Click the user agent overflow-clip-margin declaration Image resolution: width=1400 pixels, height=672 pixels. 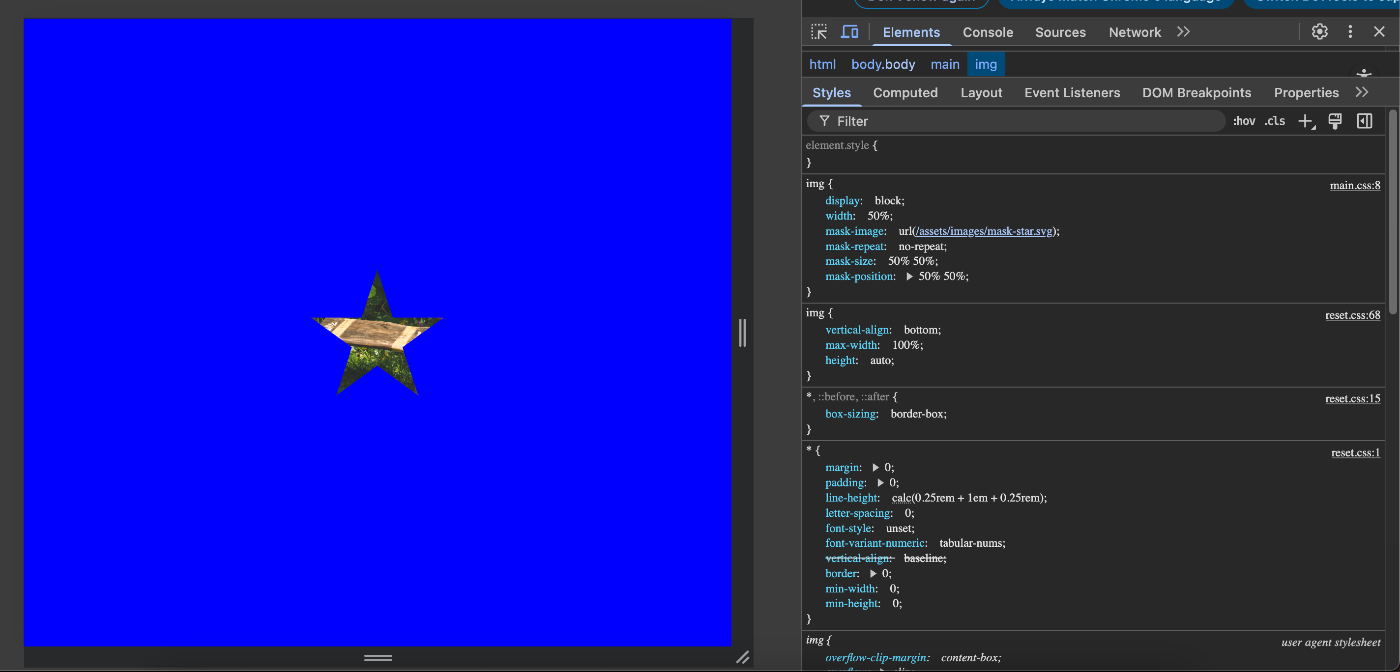coord(913,657)
